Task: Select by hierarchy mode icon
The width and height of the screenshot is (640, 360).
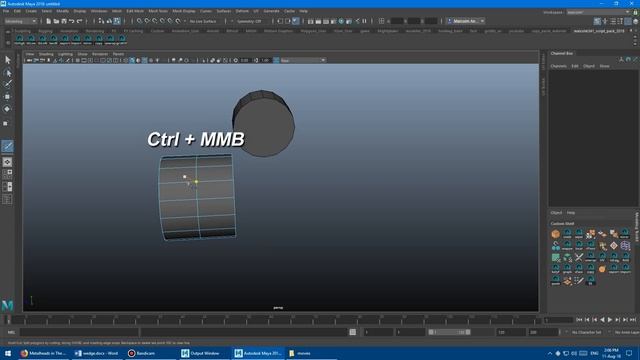Action: tap(101, 21)
